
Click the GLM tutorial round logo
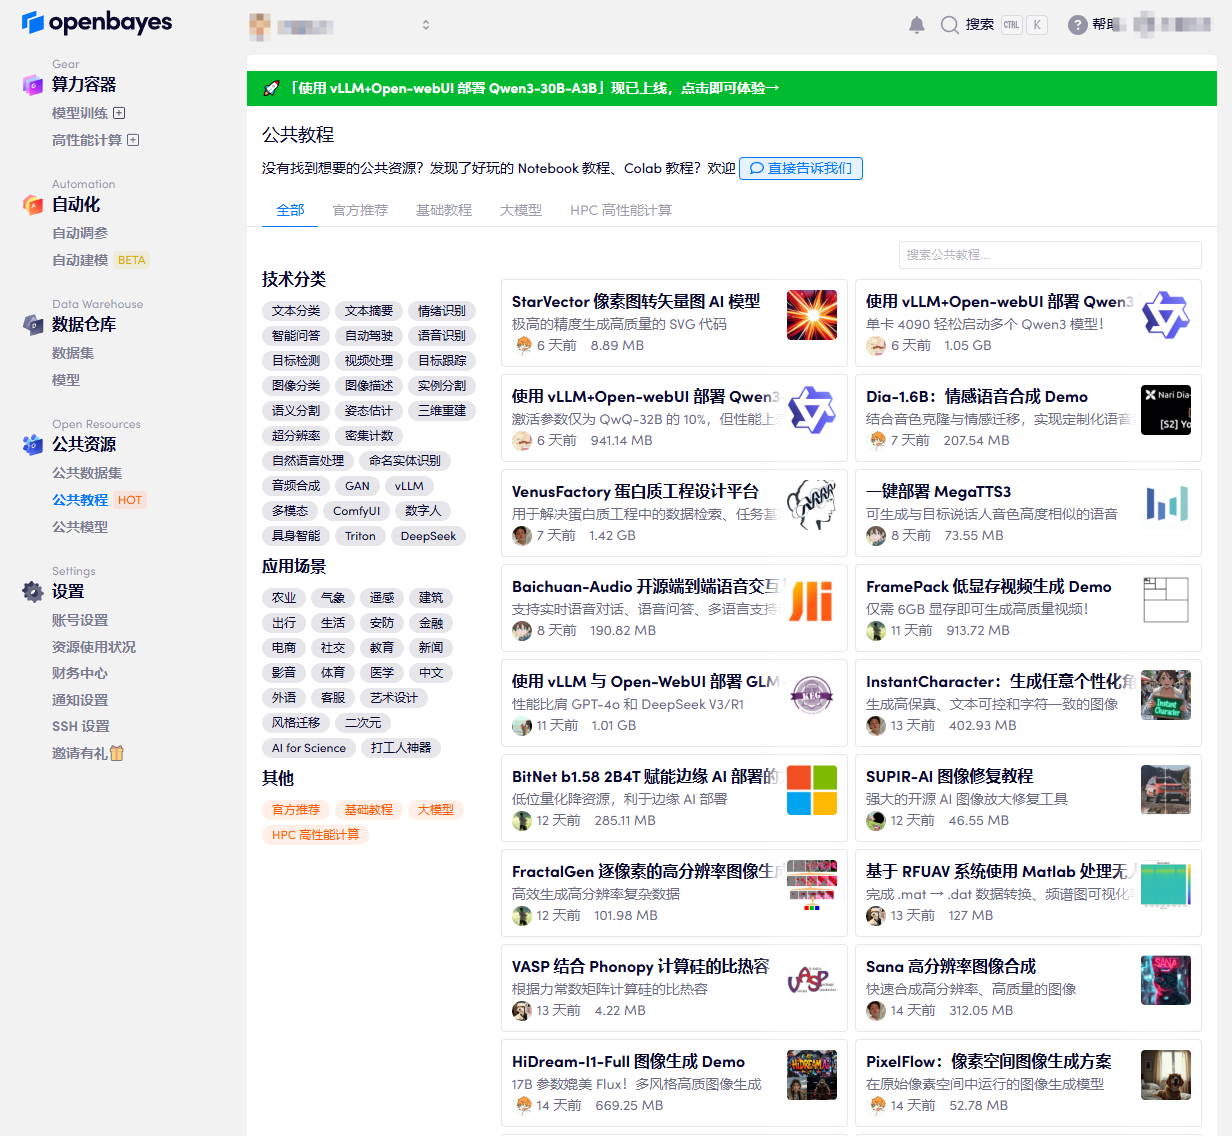(812, 695)
